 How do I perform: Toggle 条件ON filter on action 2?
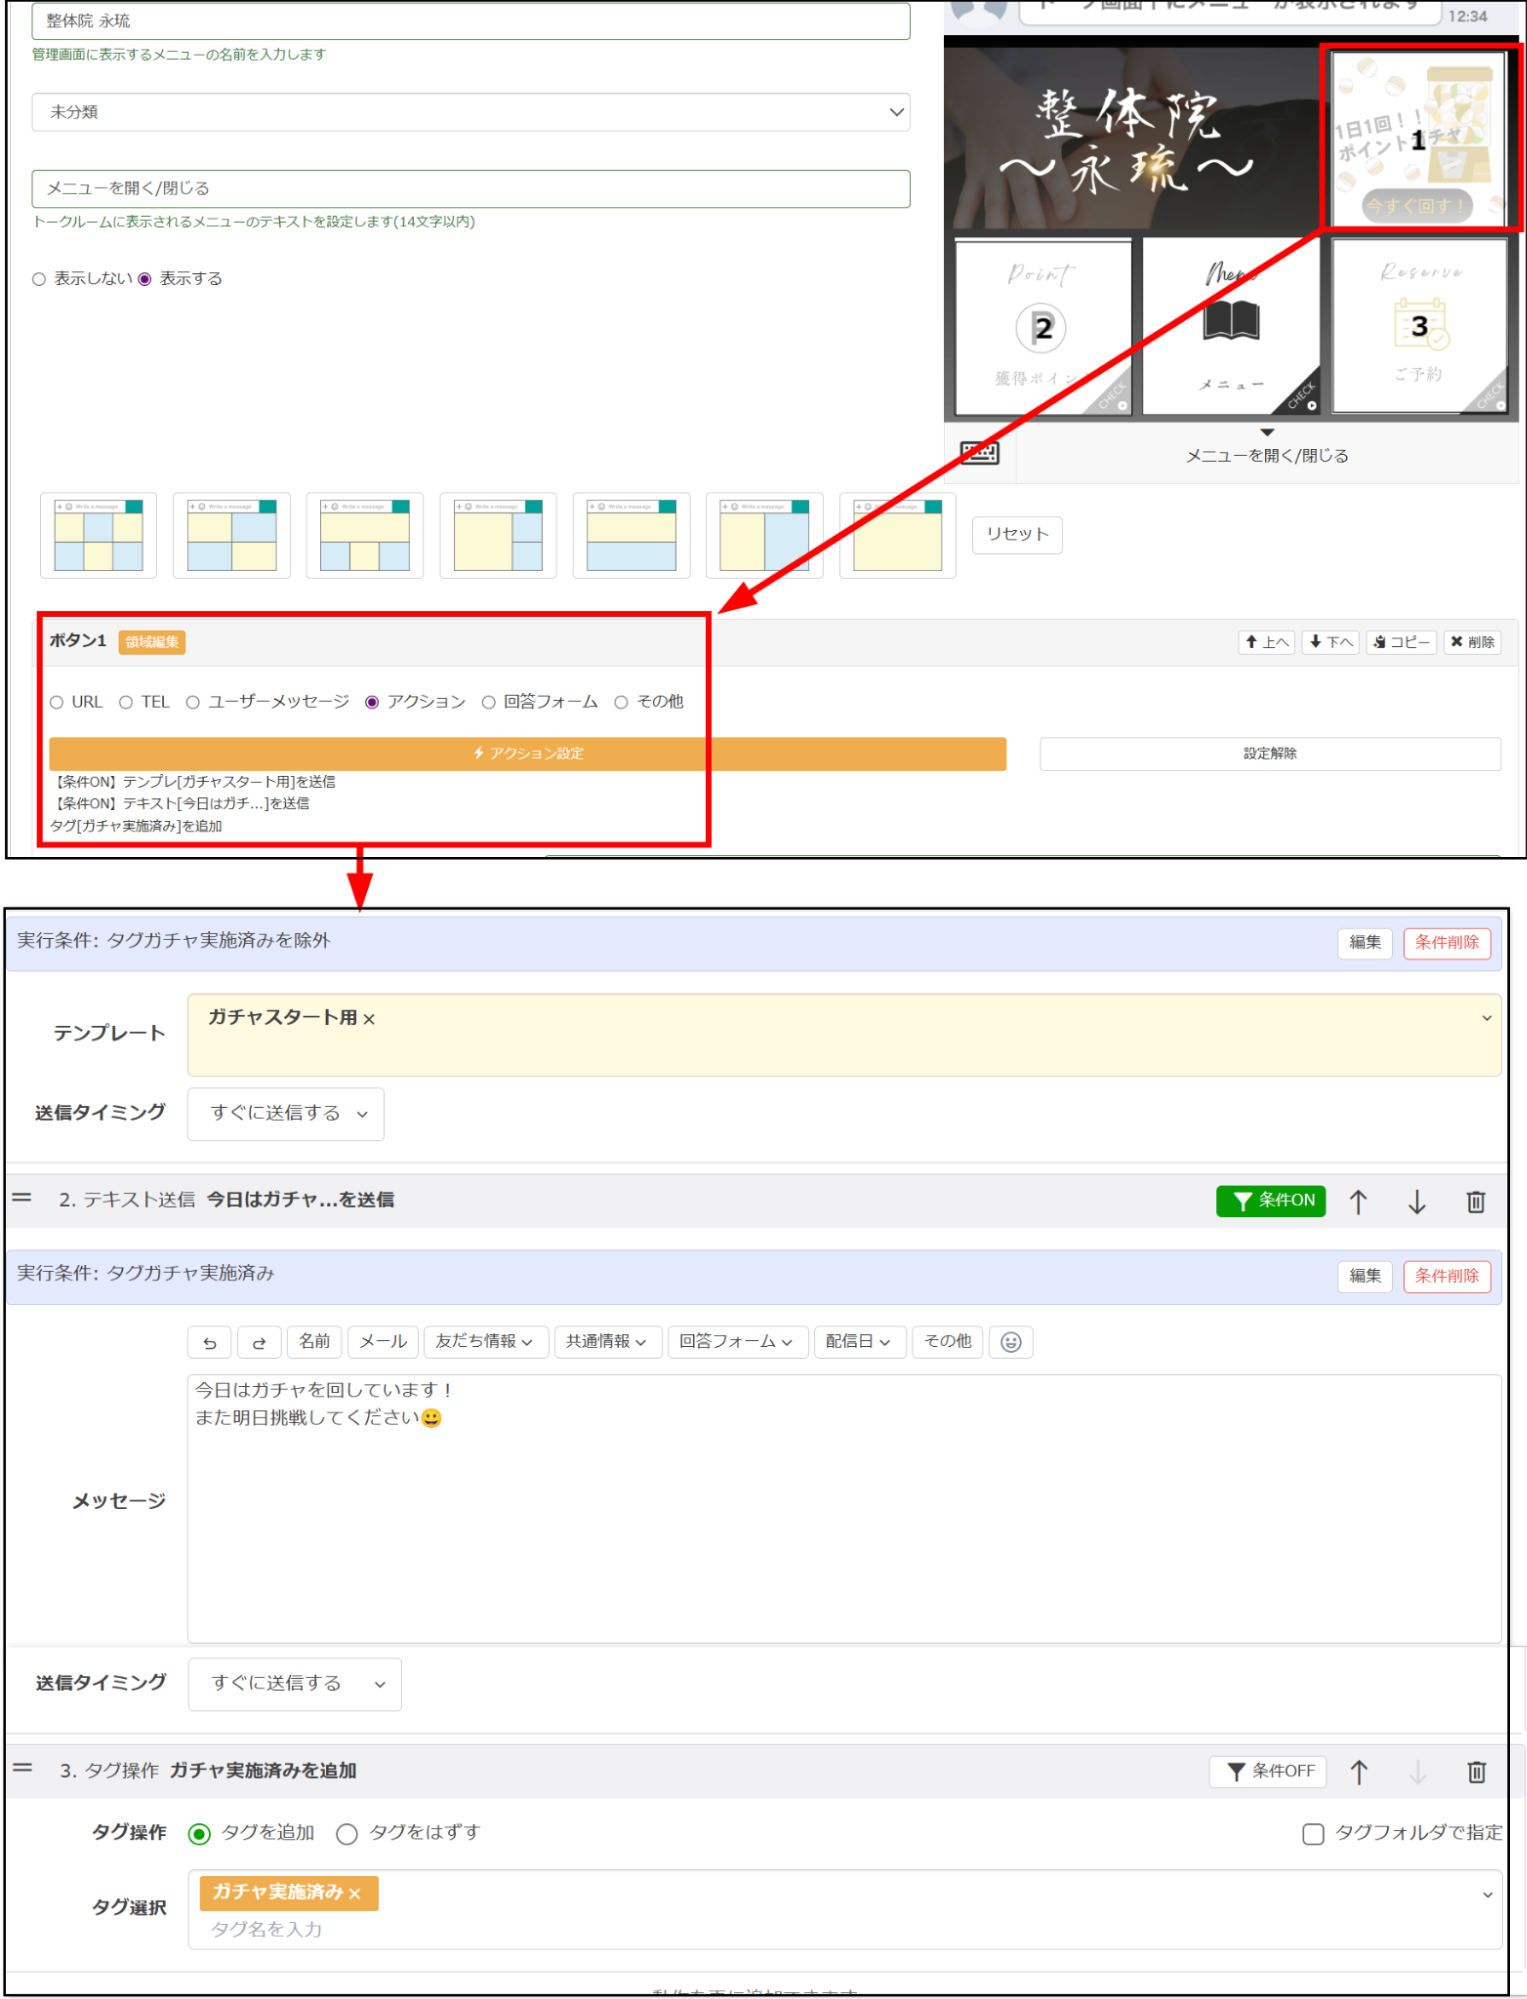tap(1271, 1201)
